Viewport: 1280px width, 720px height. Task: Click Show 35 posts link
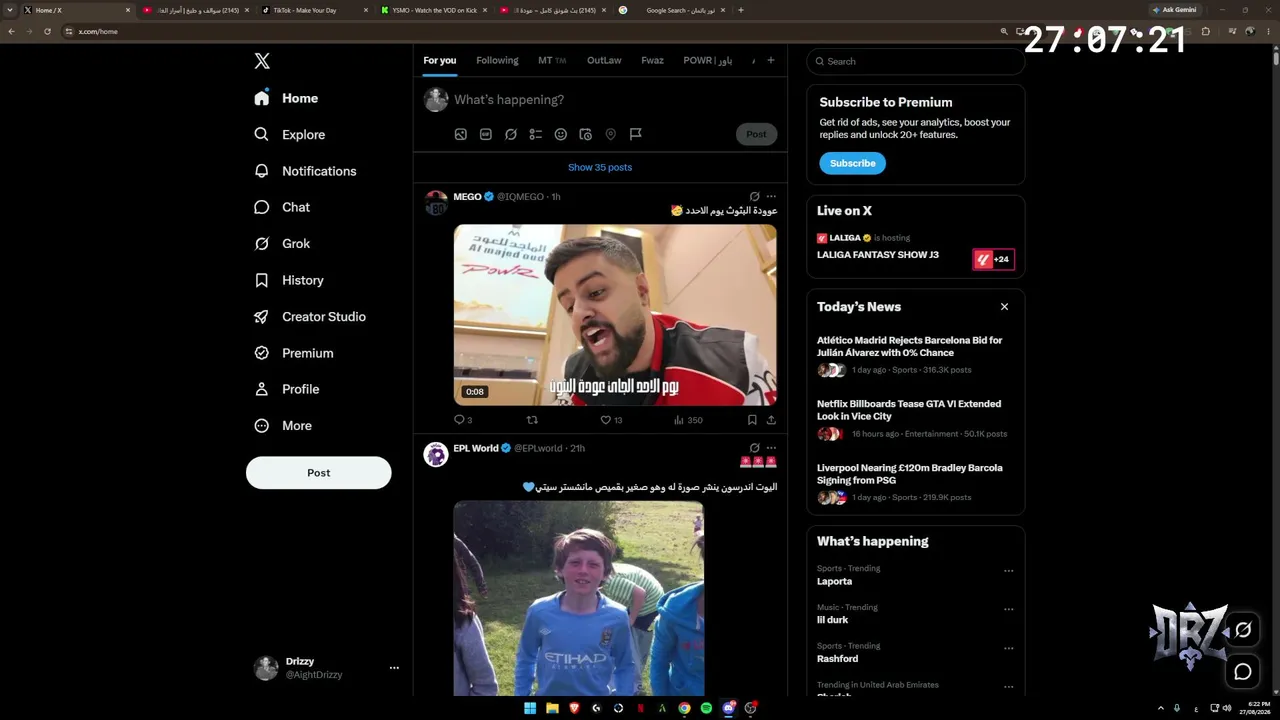600,167
